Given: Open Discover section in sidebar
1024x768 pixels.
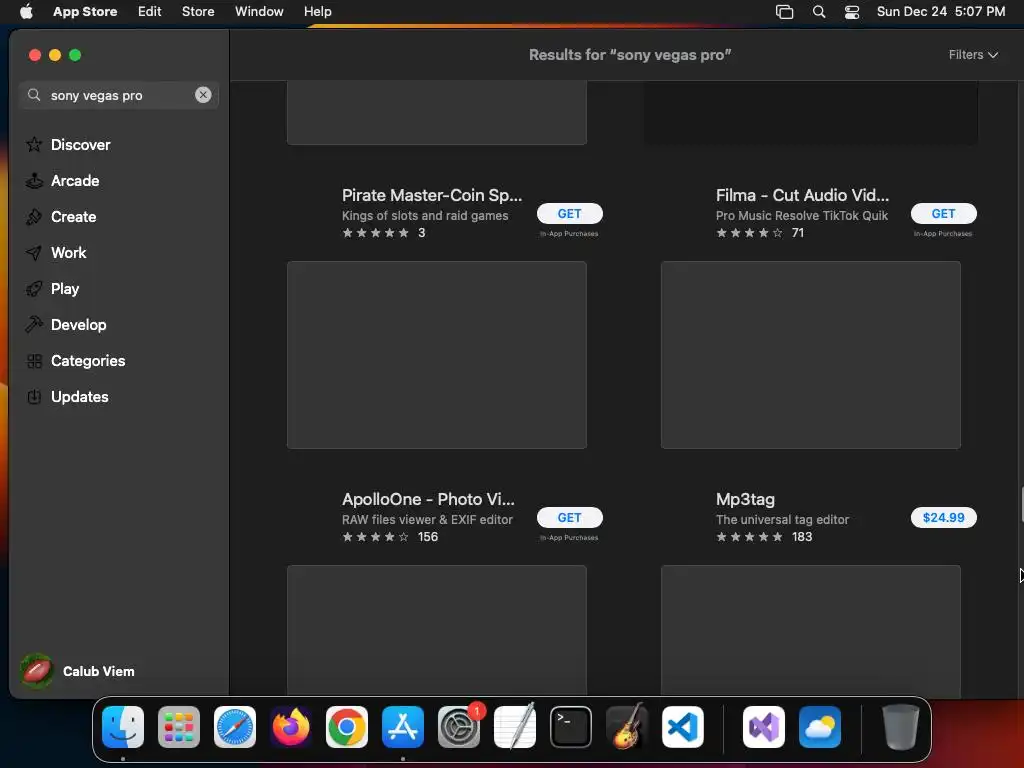Looking at the screenshot, I should pos(80,144).
